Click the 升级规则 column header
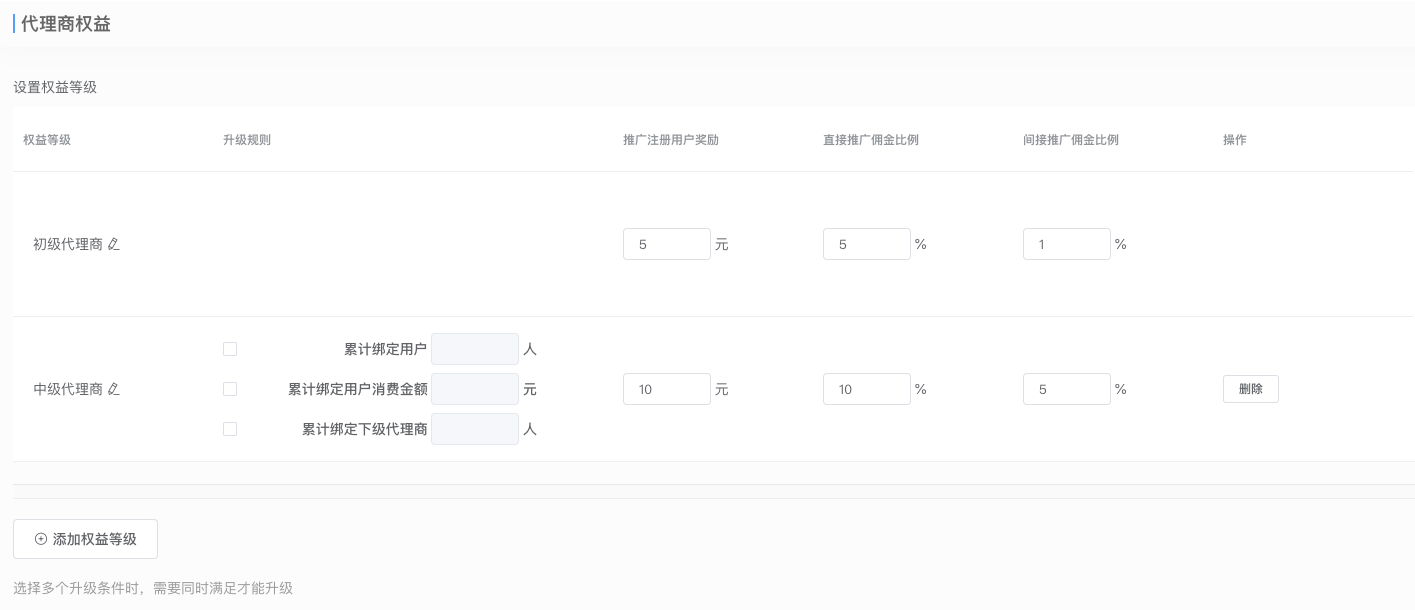This screenshot has width=1415, height=610. tap(247, 140)
